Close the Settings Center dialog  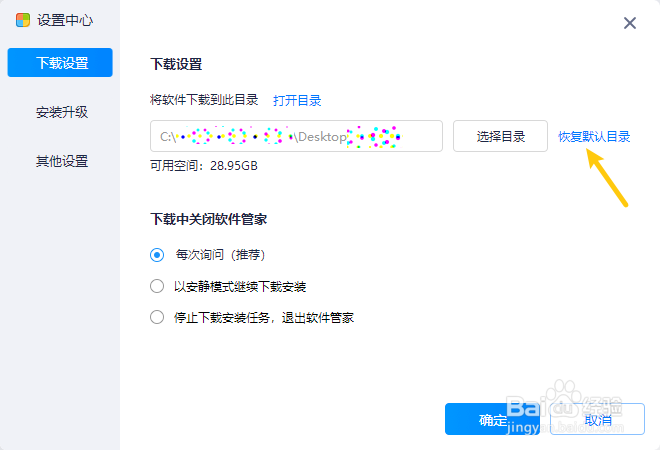(630, 23)
